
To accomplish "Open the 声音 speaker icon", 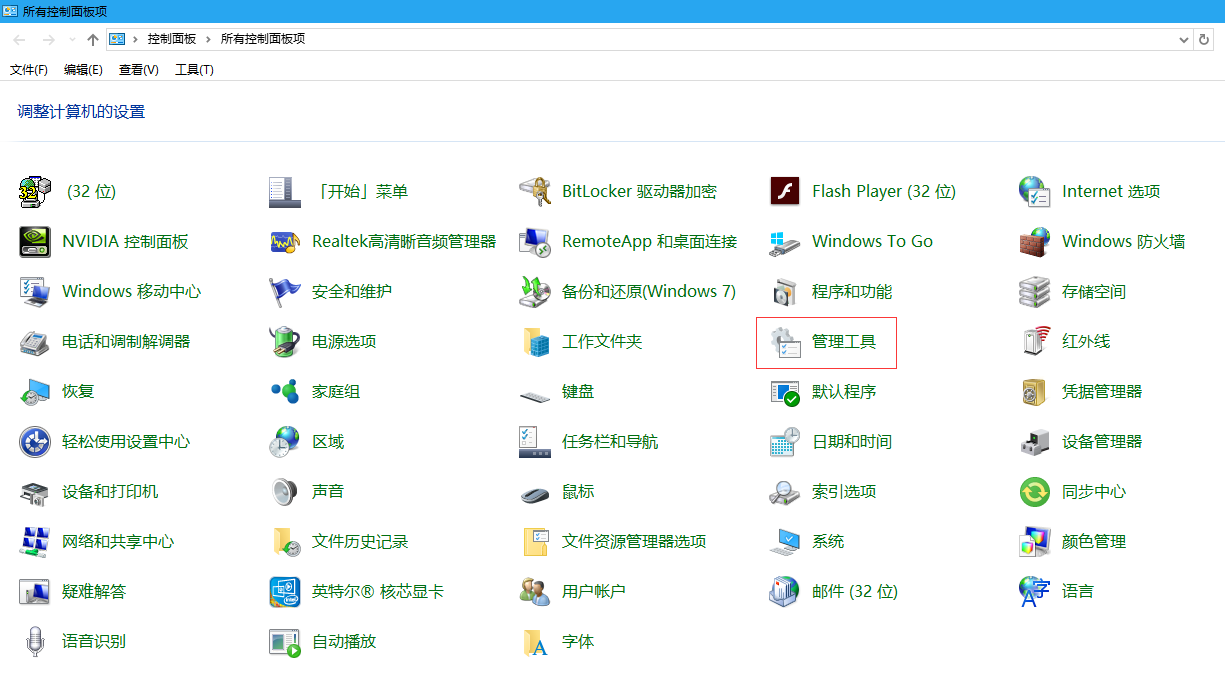I will (285, 491).
